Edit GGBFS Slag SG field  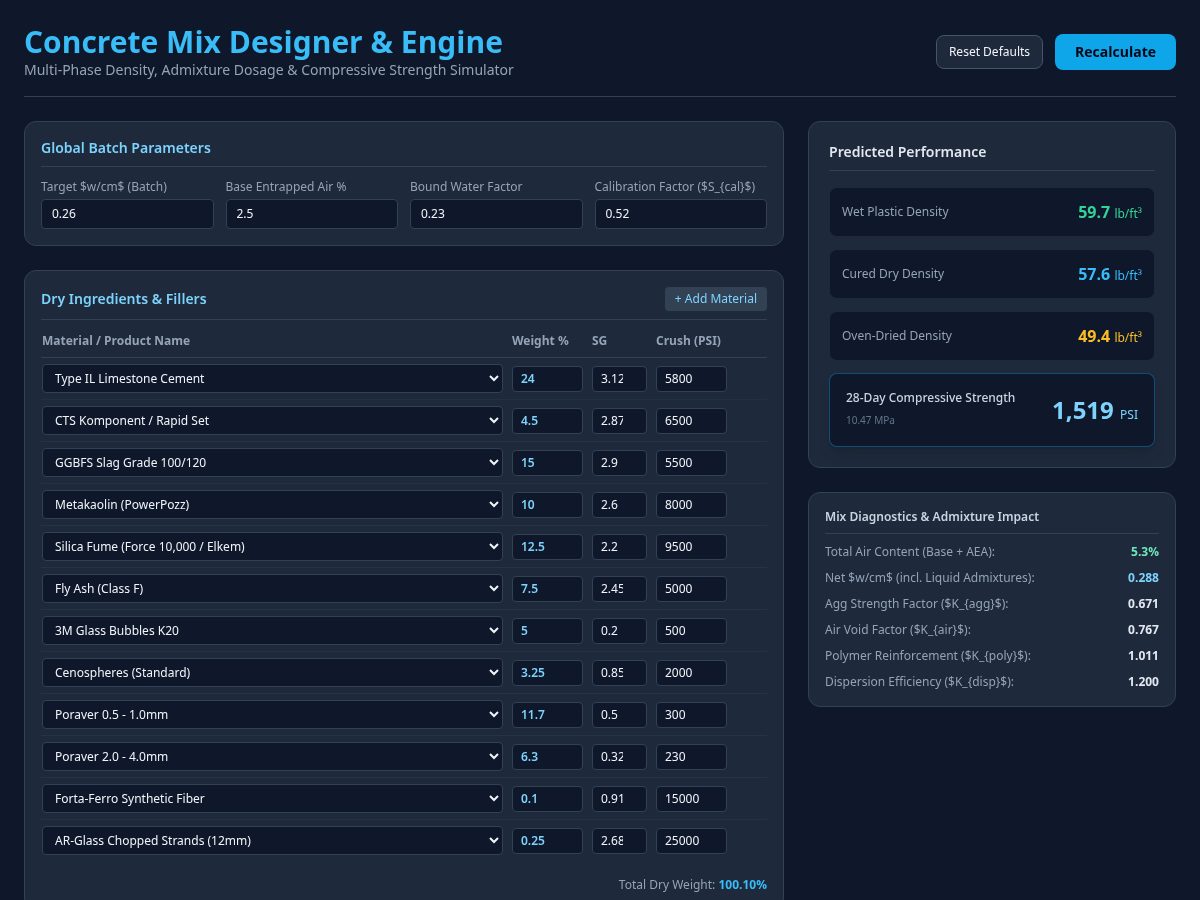click(x=619, y=463)
